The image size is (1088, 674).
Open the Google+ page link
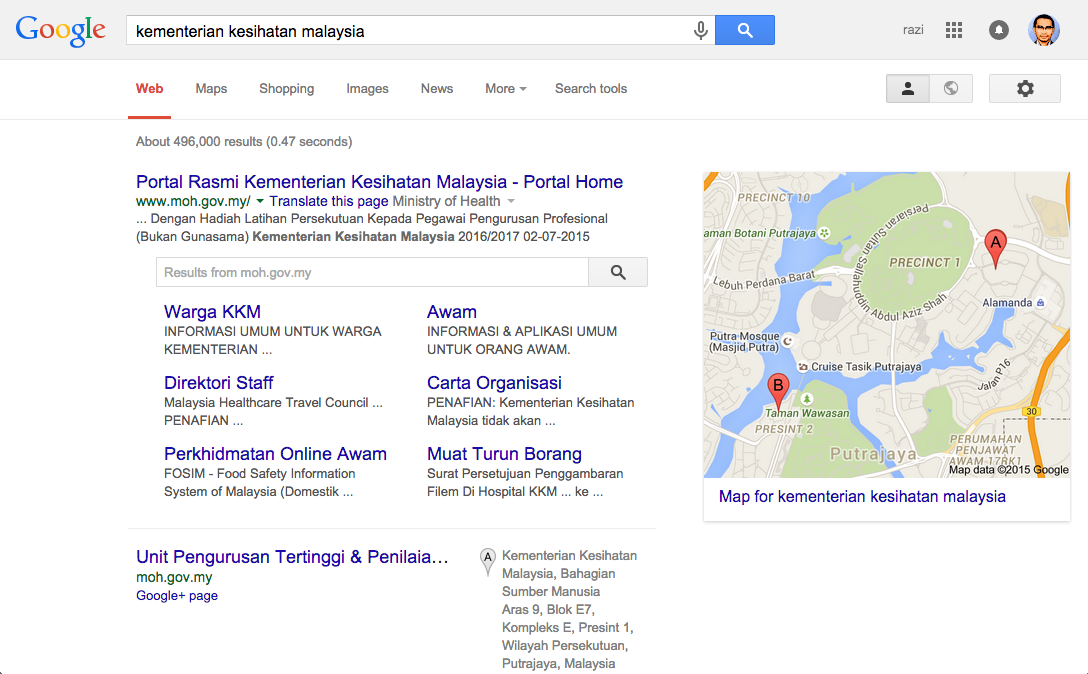coord(177,596)
